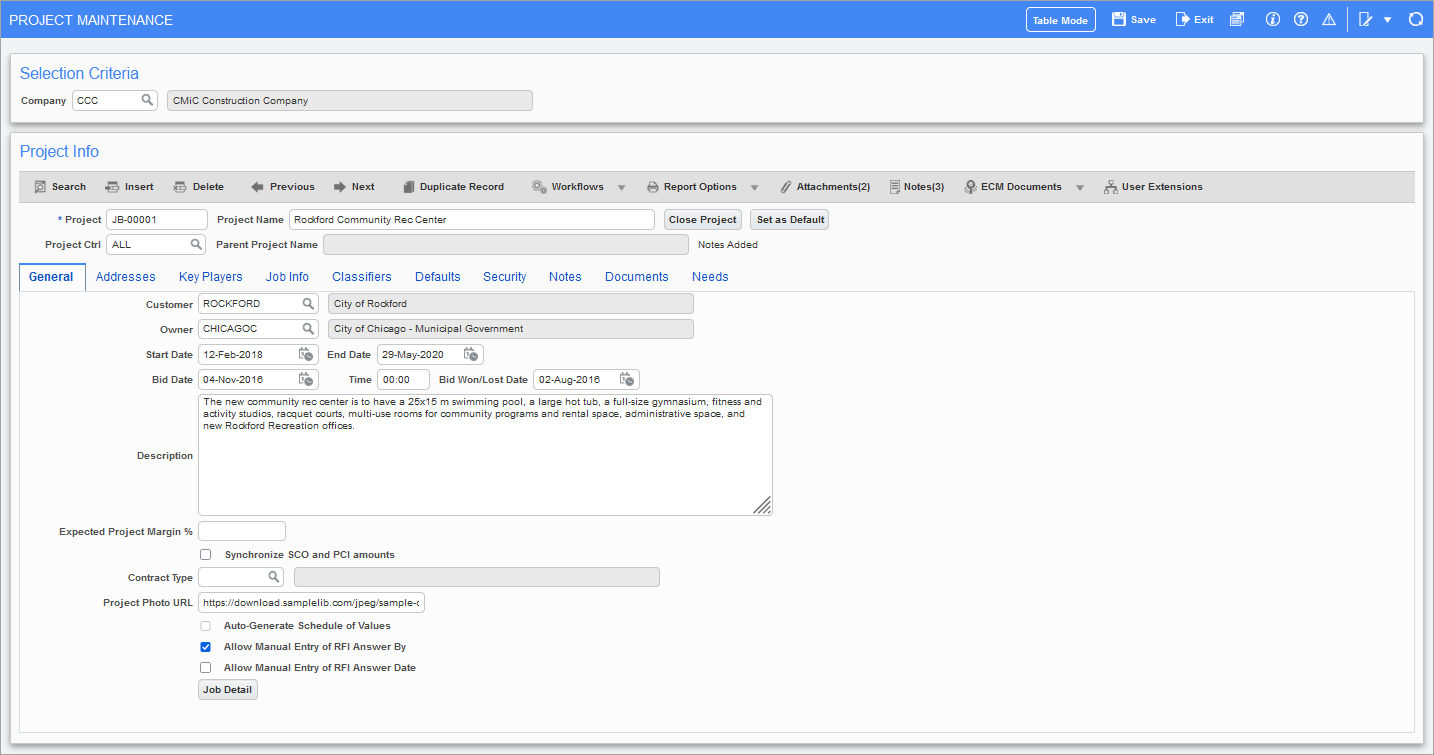Uncheck Allow Manual Entry of RFI Answer By
This screenshot has width=1434, height=755.
pos(206,647)
